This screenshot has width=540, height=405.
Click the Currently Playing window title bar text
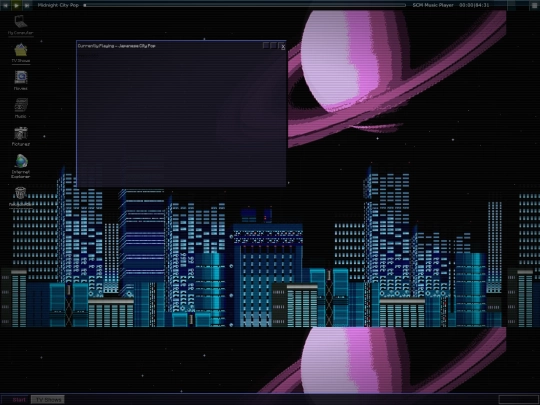(x=116, y=46)
